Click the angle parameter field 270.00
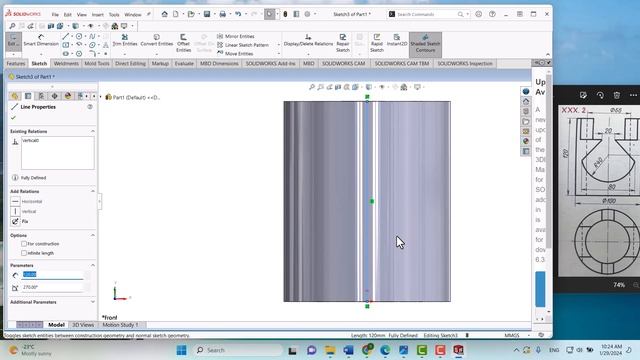Screen dimensions: 640x360 [x=53, y=287]
